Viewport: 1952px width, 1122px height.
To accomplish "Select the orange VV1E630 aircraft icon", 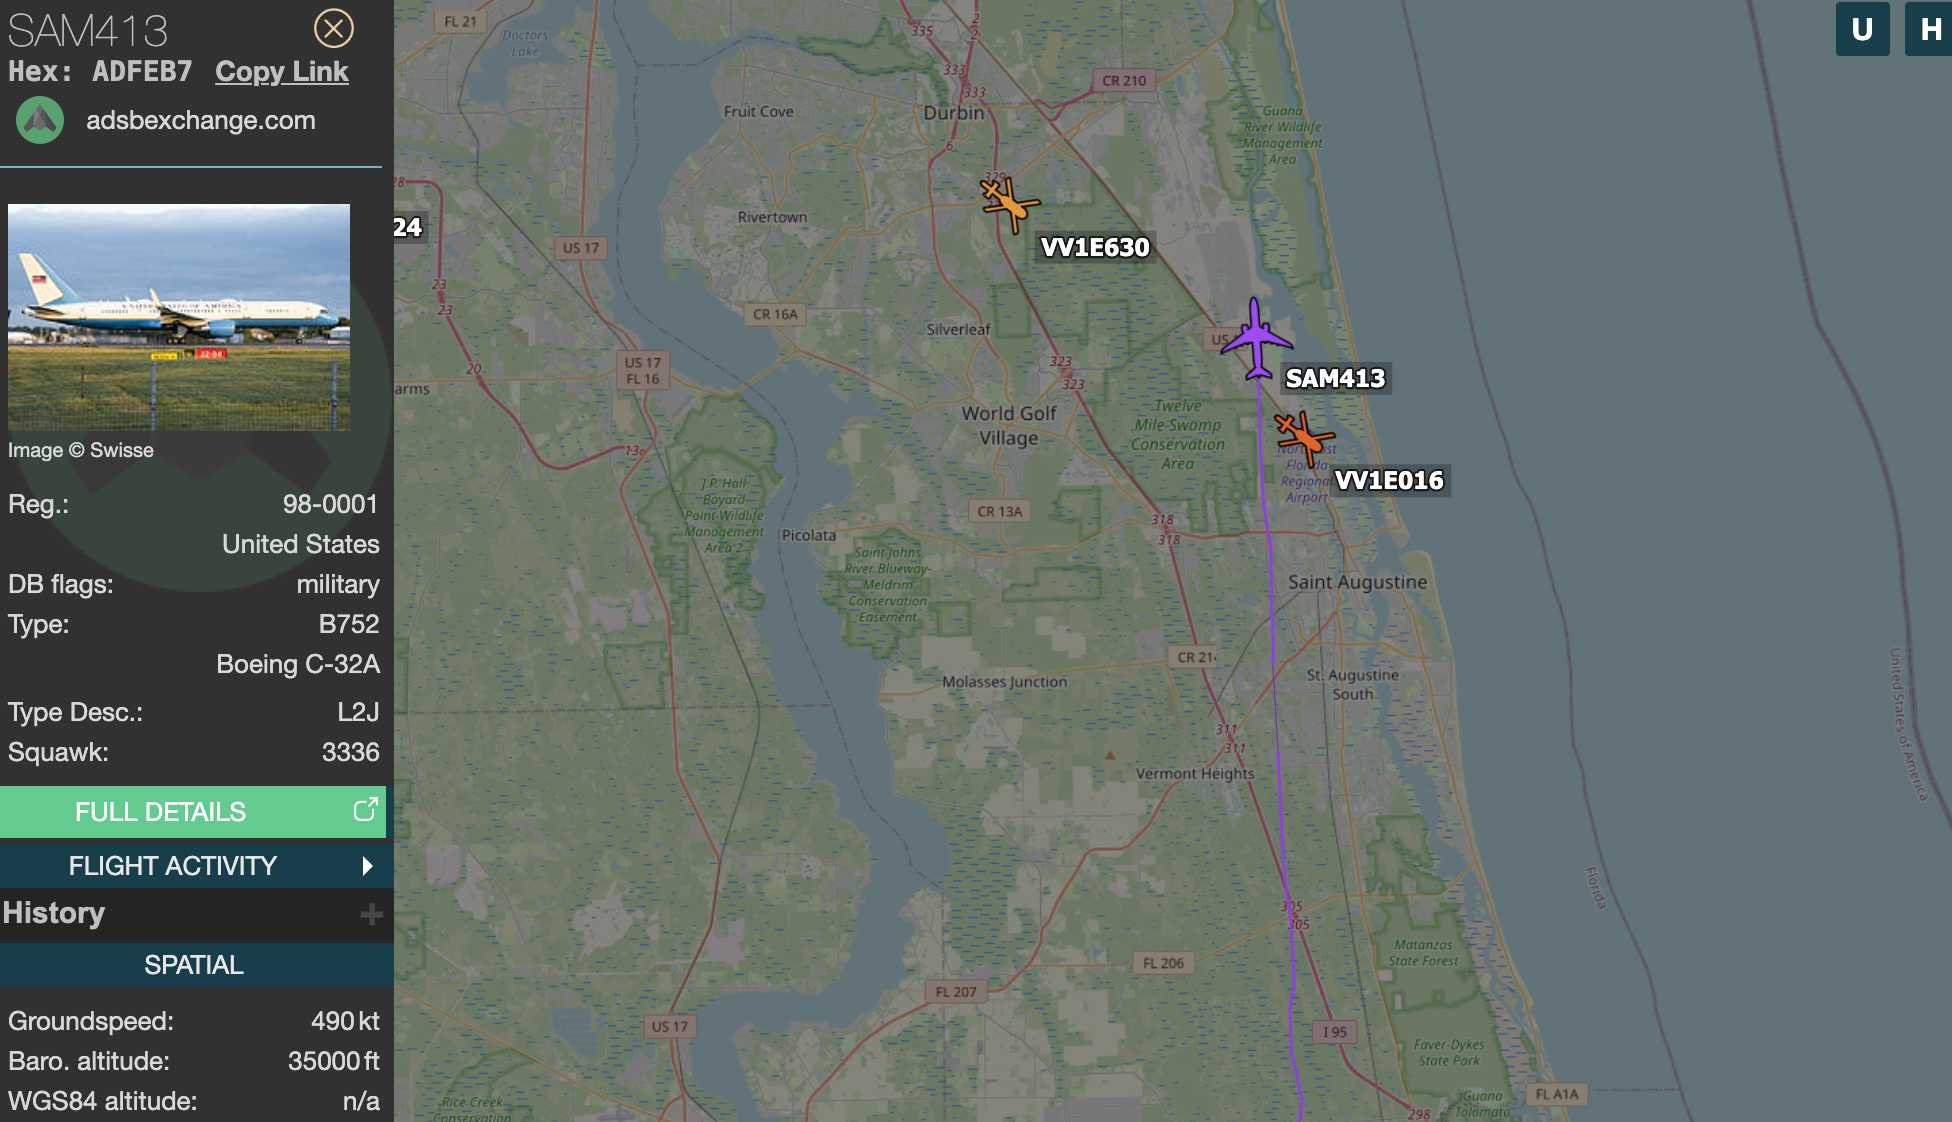I will [x=1009, y=204].
